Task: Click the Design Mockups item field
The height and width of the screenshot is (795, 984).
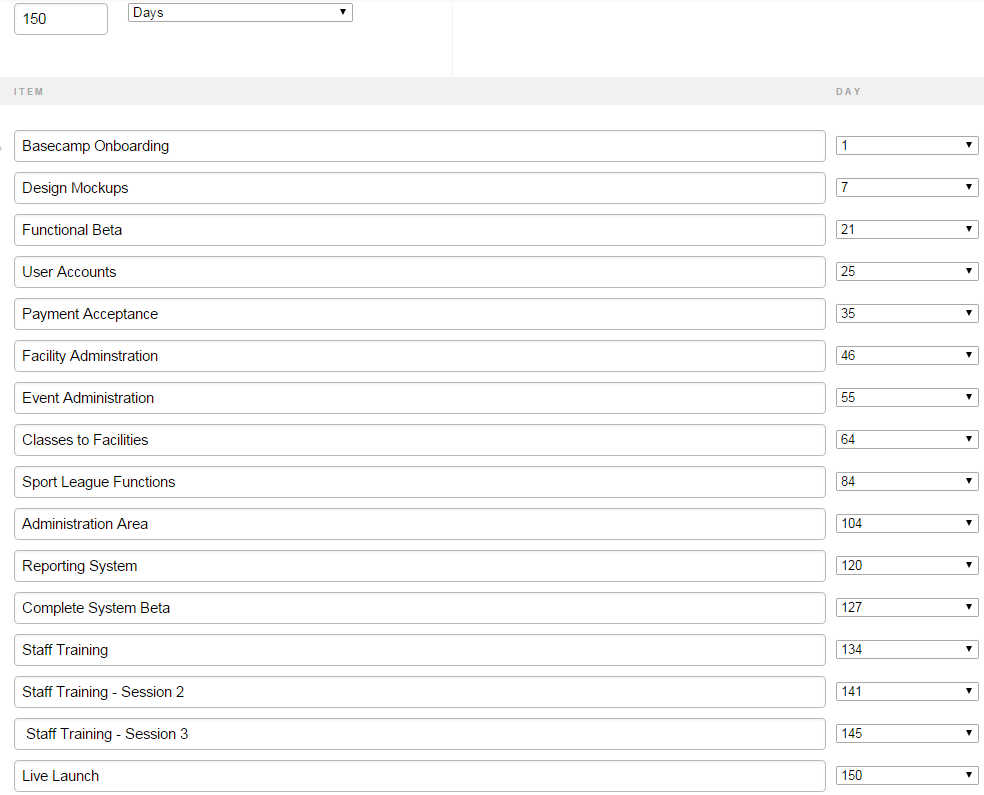Action: 420,188
